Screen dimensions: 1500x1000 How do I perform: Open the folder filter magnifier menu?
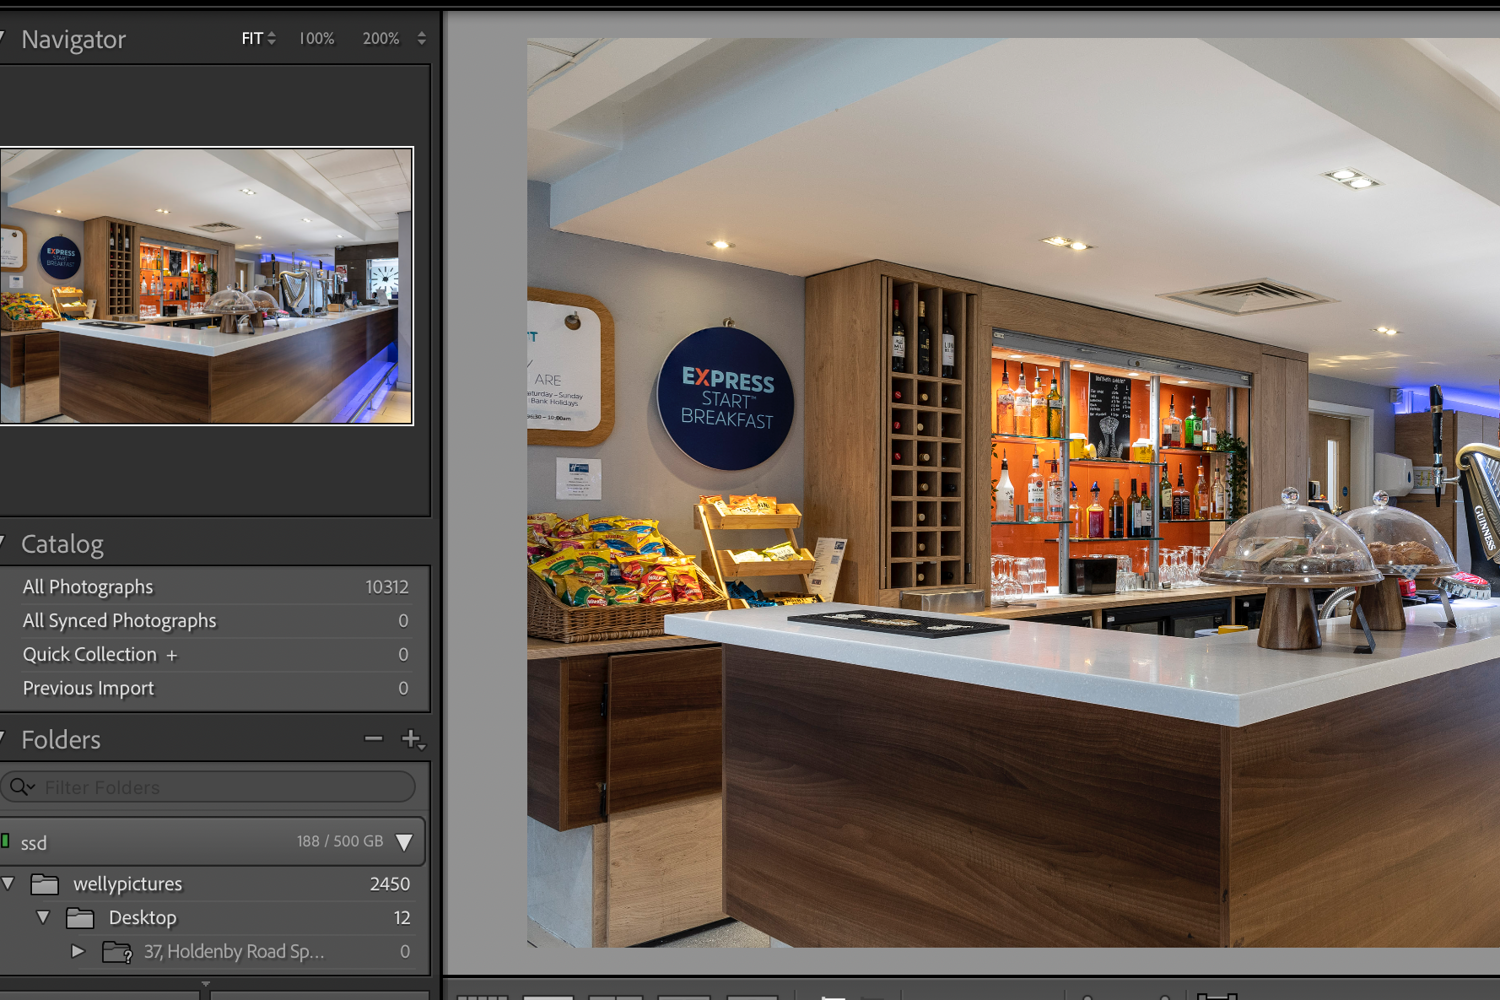click(21, 787)
